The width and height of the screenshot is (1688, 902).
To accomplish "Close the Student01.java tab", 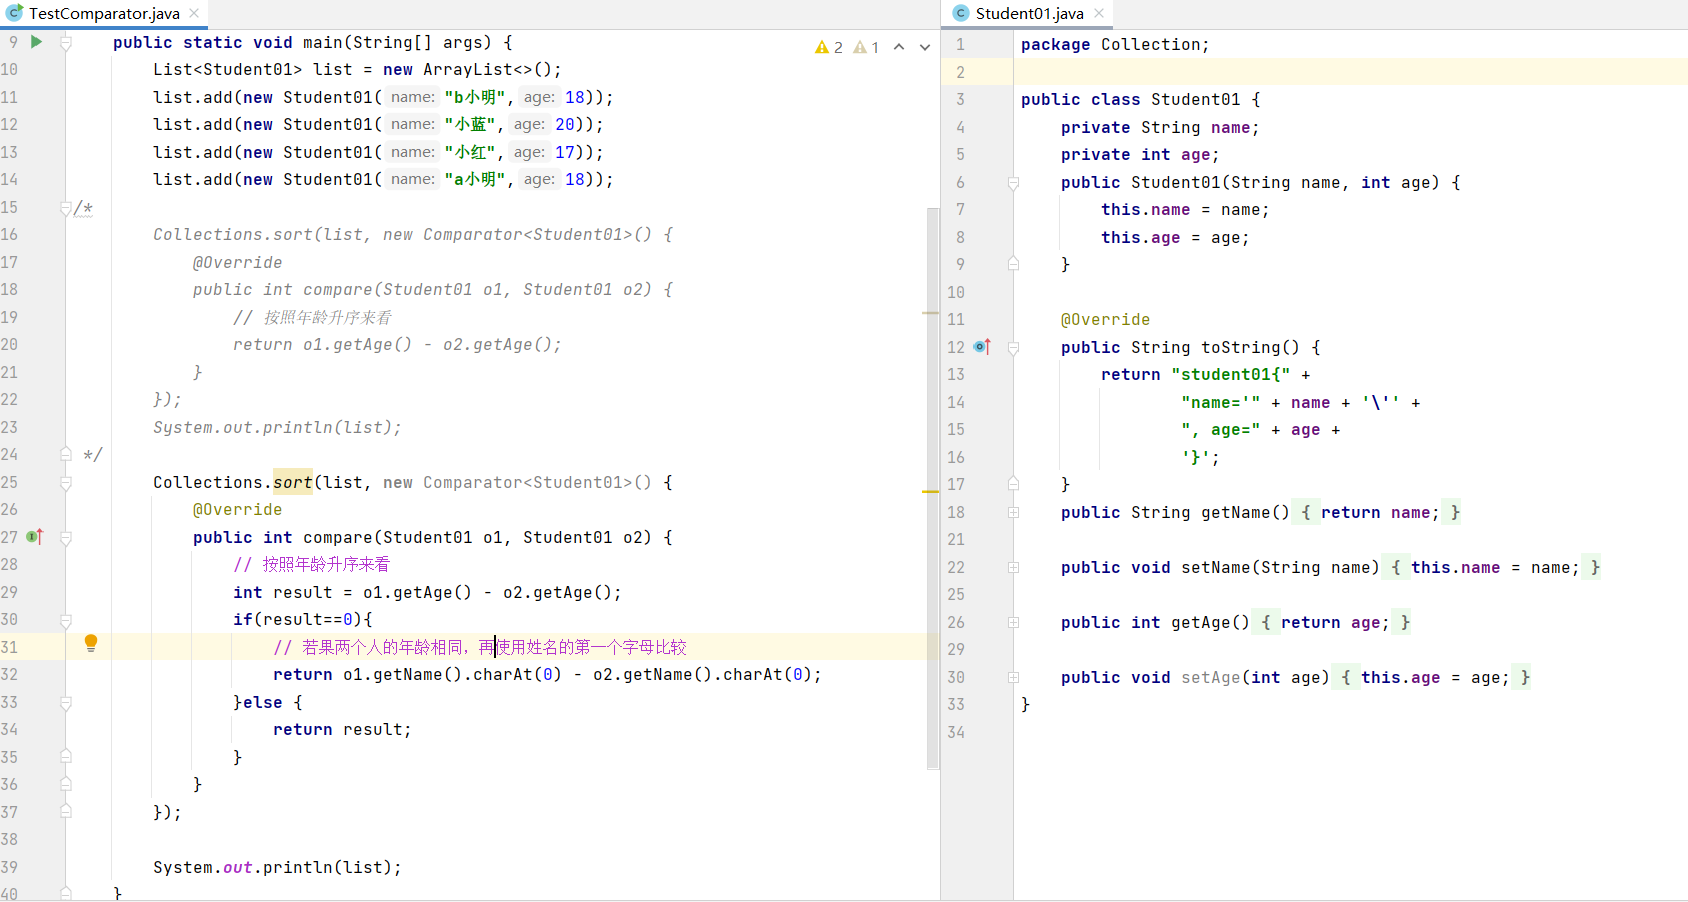I will pyautogui.click(x=1099, y=13).
